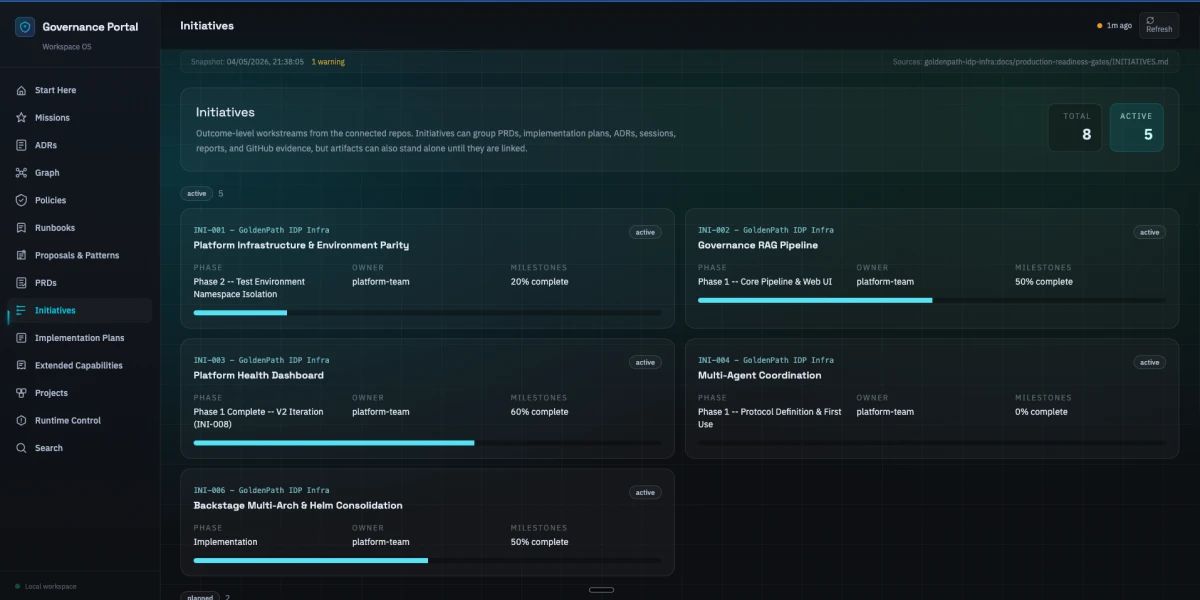
Task: Click the active group header badge
Action: tap(197, 193)
